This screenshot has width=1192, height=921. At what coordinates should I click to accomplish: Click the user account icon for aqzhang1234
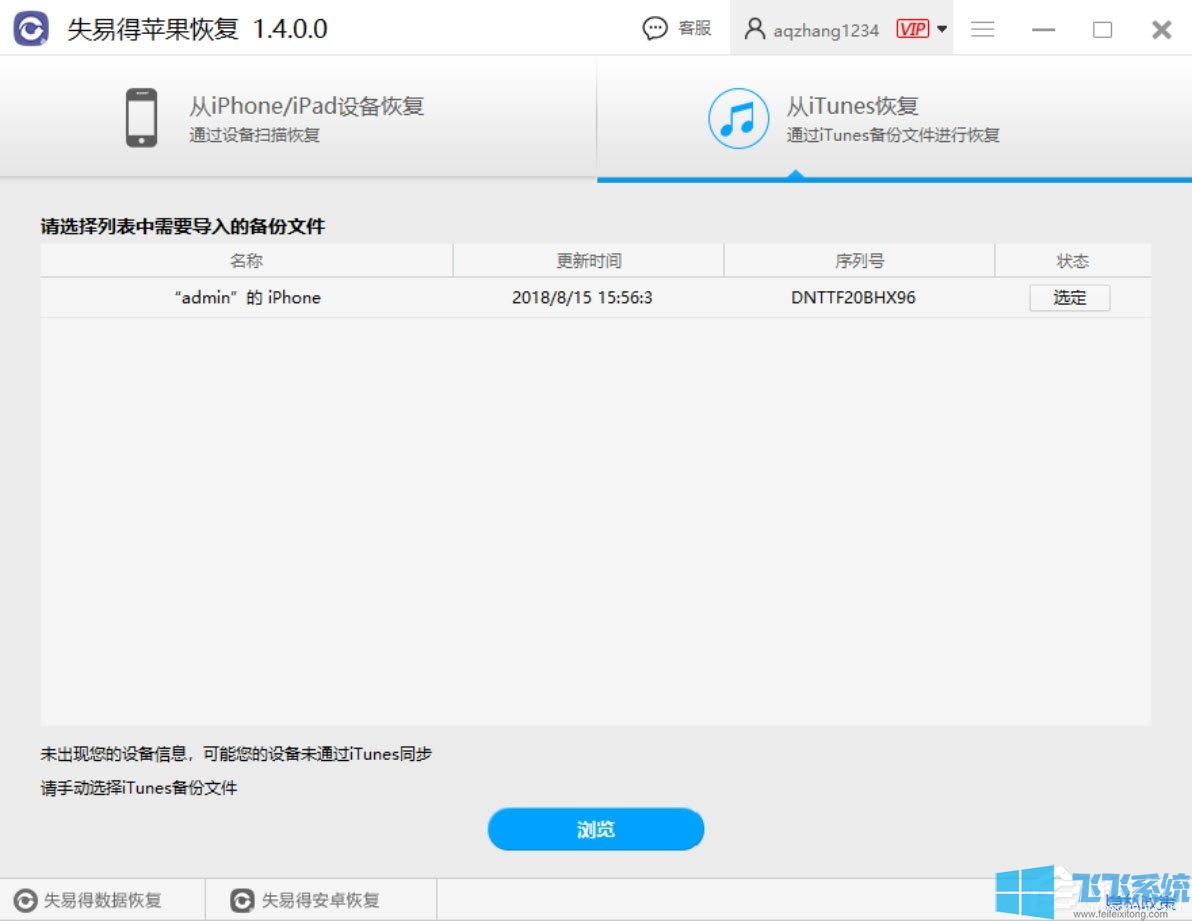point(756,29)
